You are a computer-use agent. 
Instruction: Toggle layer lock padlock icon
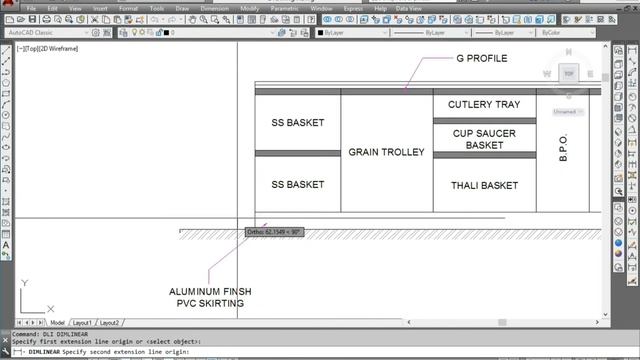[159, 33]
